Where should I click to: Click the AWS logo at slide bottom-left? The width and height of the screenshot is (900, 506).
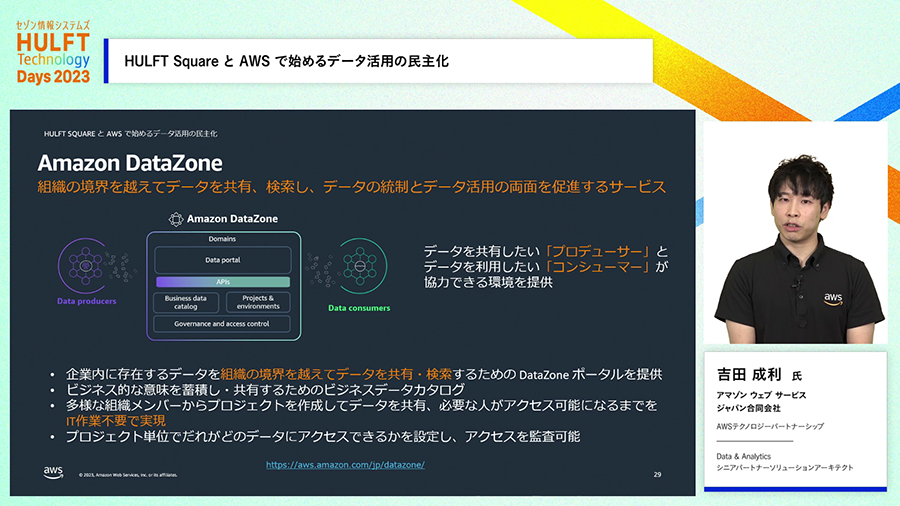pyautogui.click(x=54, y=471)
